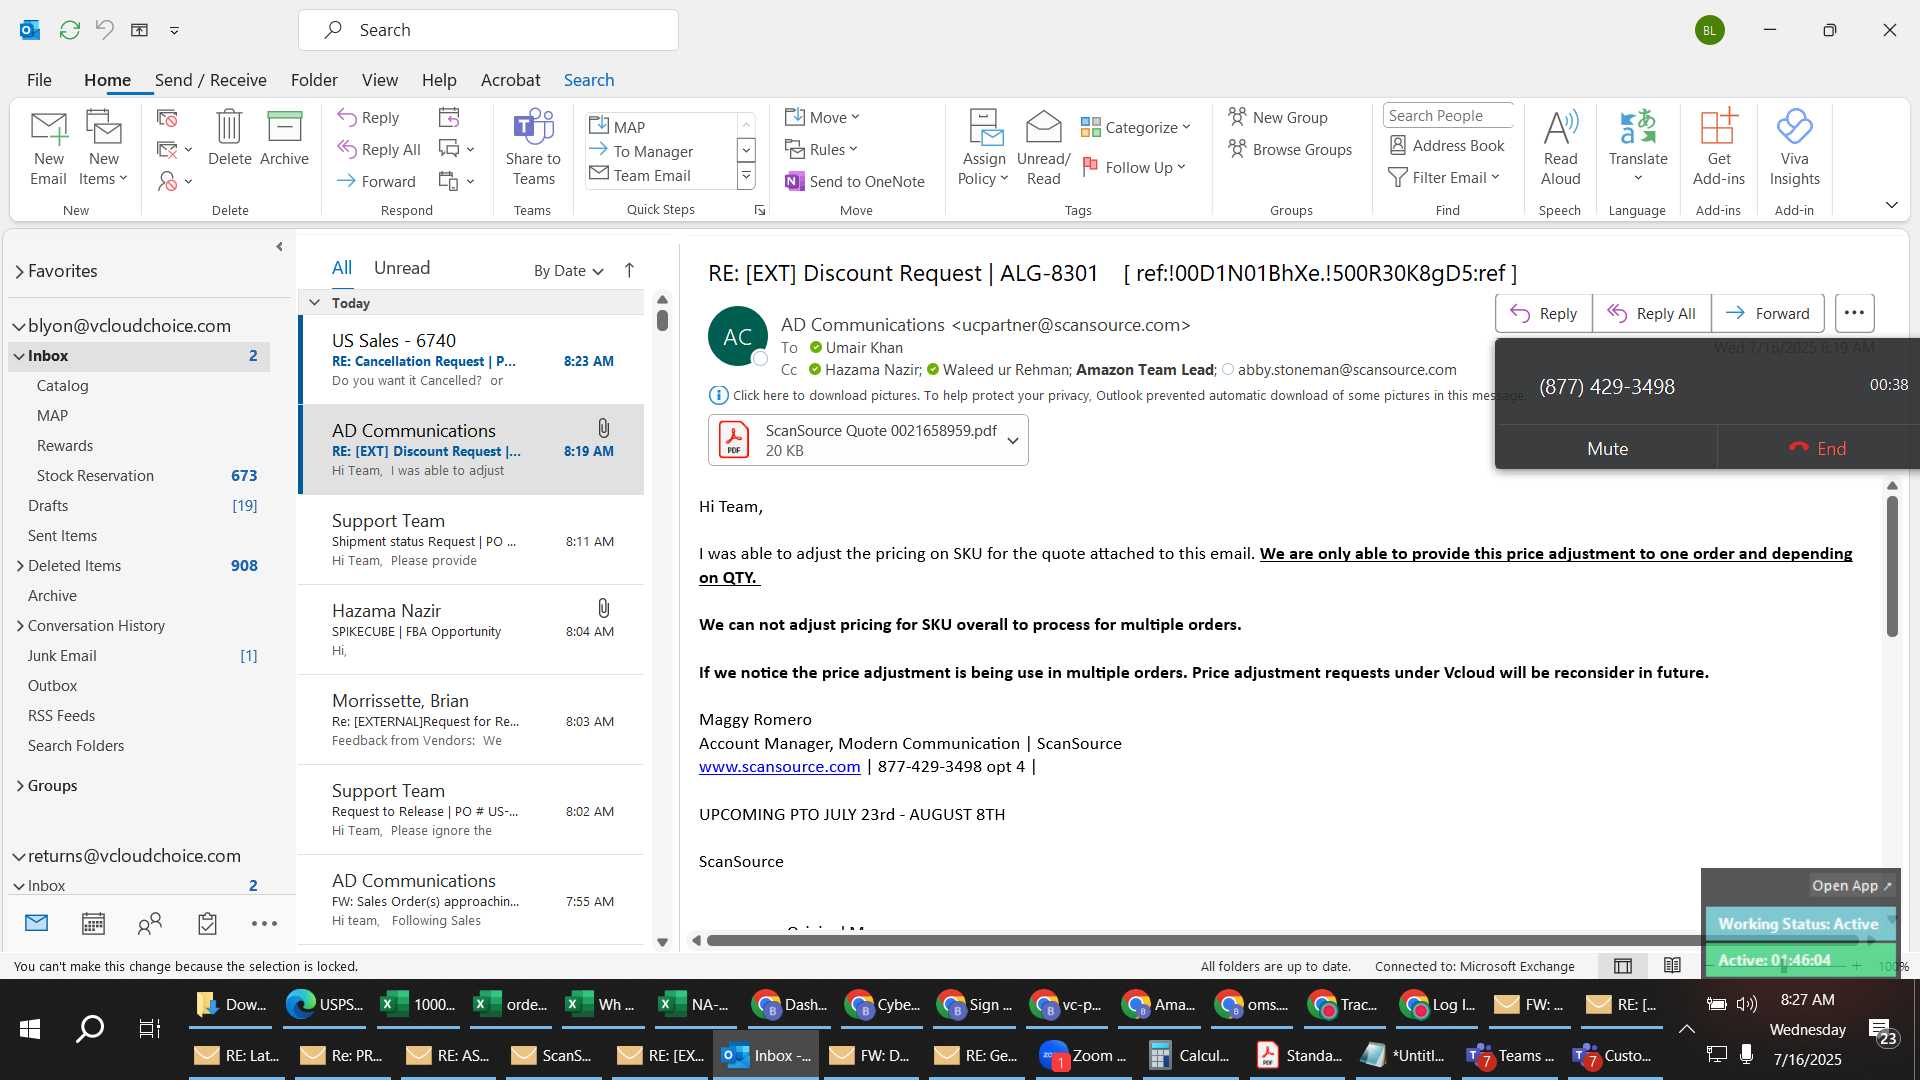Open the www.scansource.com link

[x=779, y=767]
